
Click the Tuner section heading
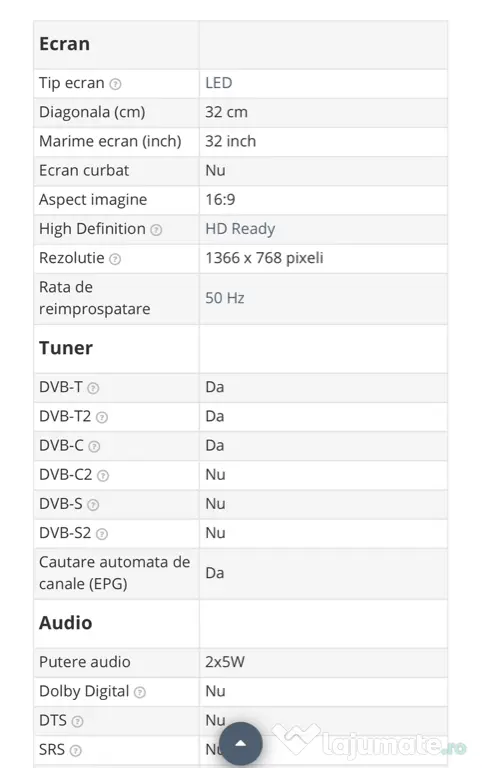66,348
